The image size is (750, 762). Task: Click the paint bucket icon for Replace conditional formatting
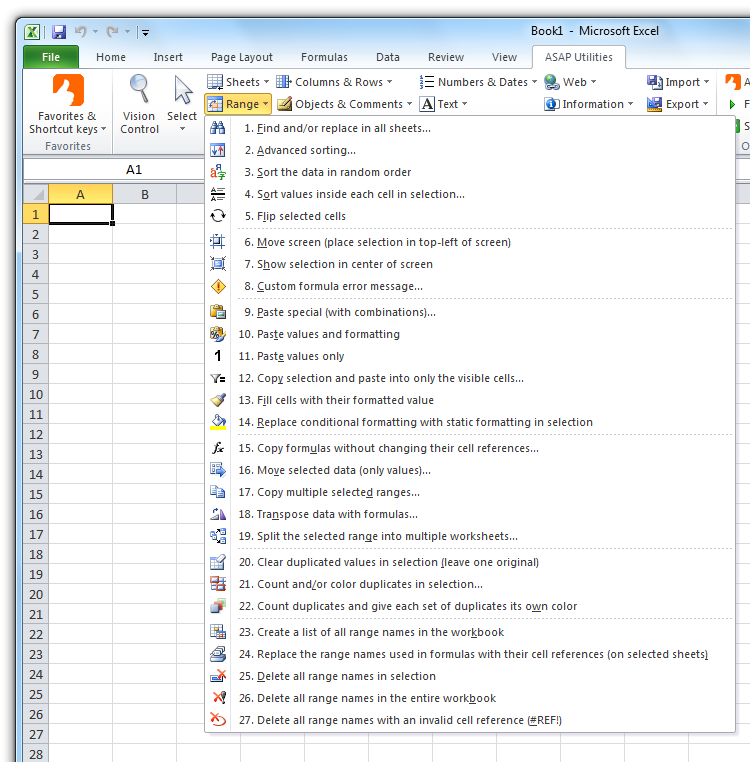[x=218, y=422]
